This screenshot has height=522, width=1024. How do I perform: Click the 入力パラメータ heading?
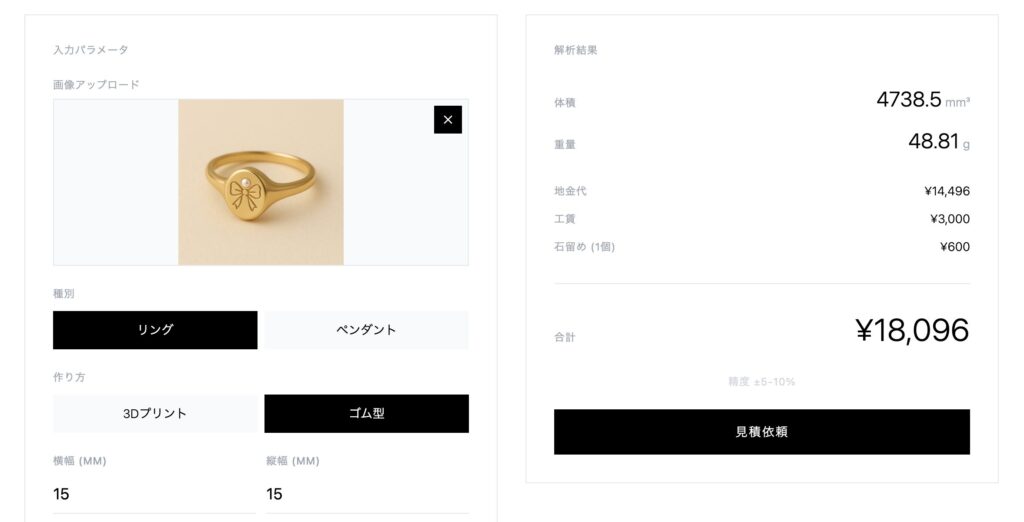coord(91,50)
